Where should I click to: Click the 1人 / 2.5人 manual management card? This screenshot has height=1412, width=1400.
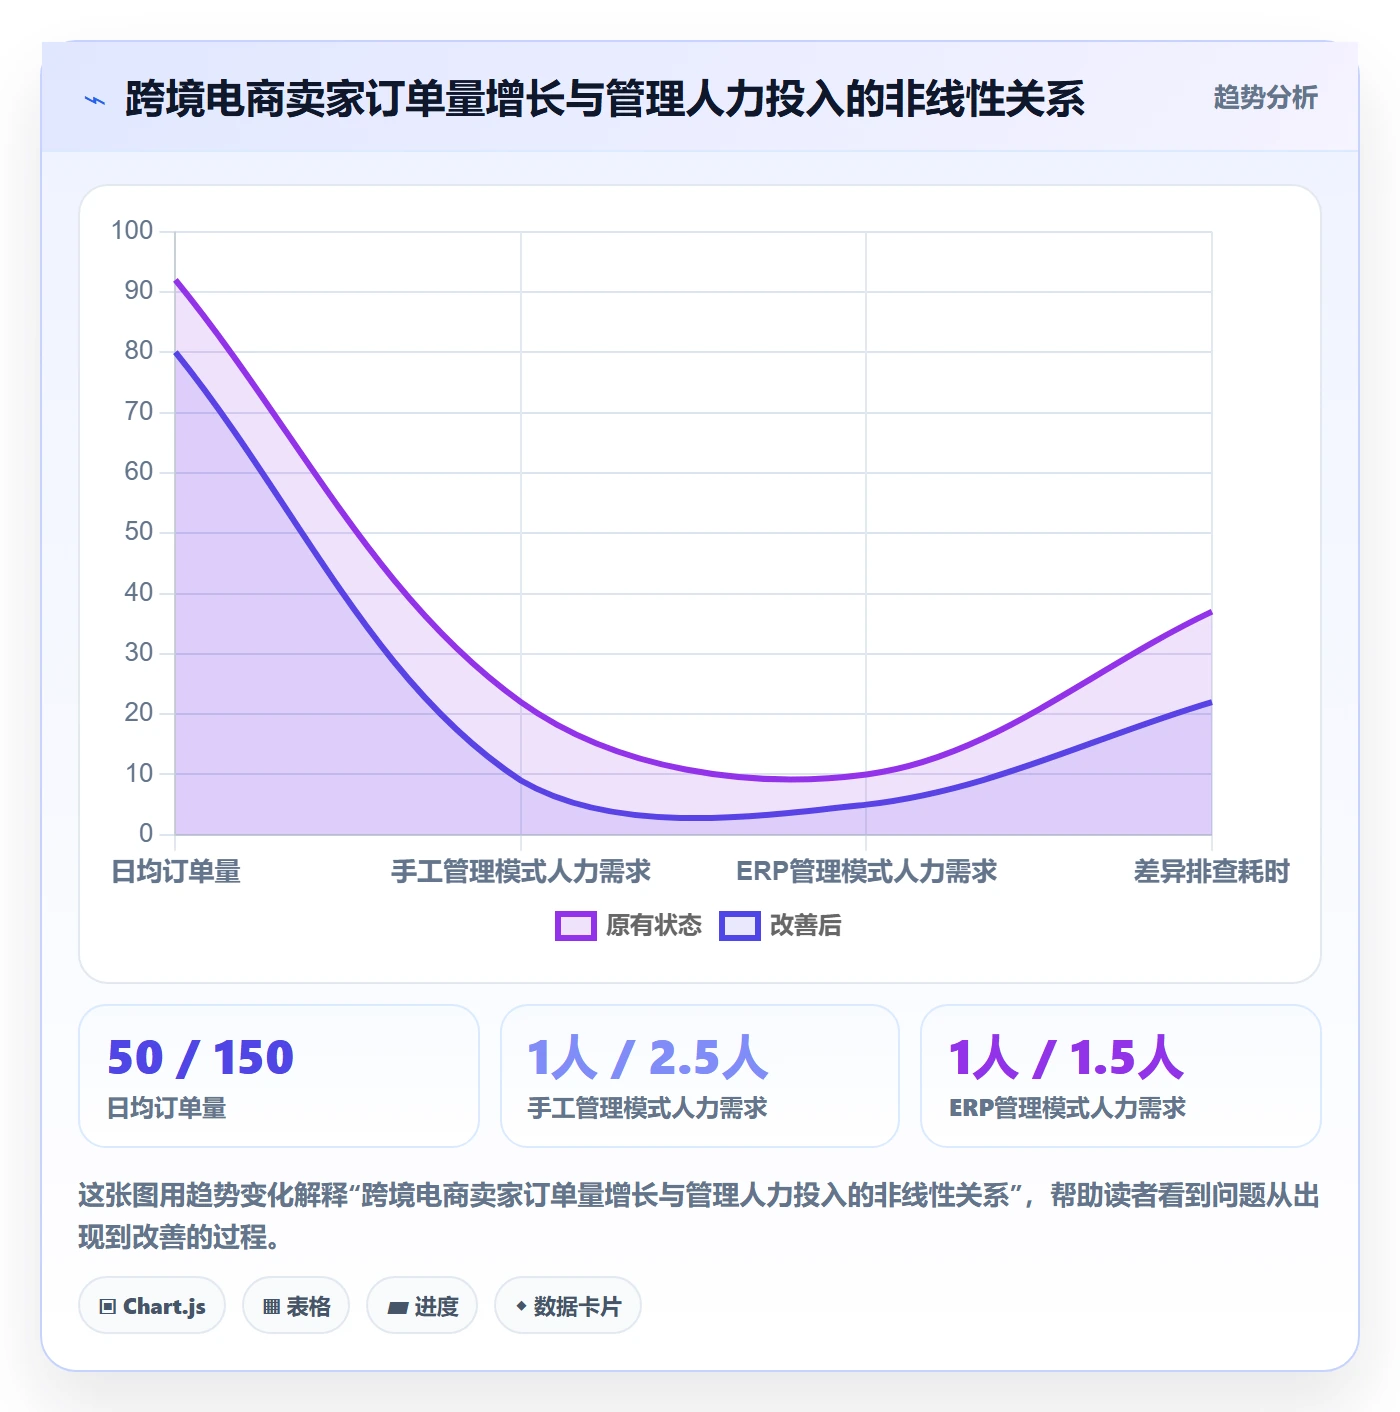click(x=700, y=1076)
